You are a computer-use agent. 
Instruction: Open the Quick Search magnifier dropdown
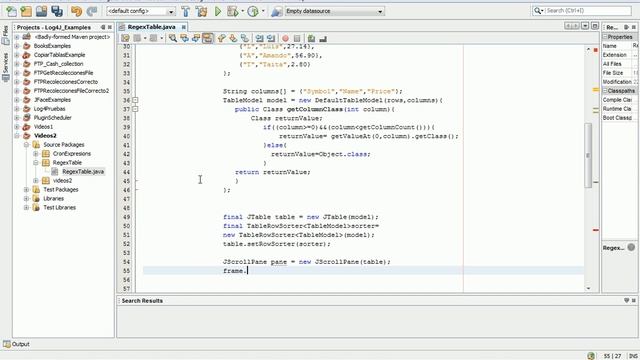click(x=538, y=11)
